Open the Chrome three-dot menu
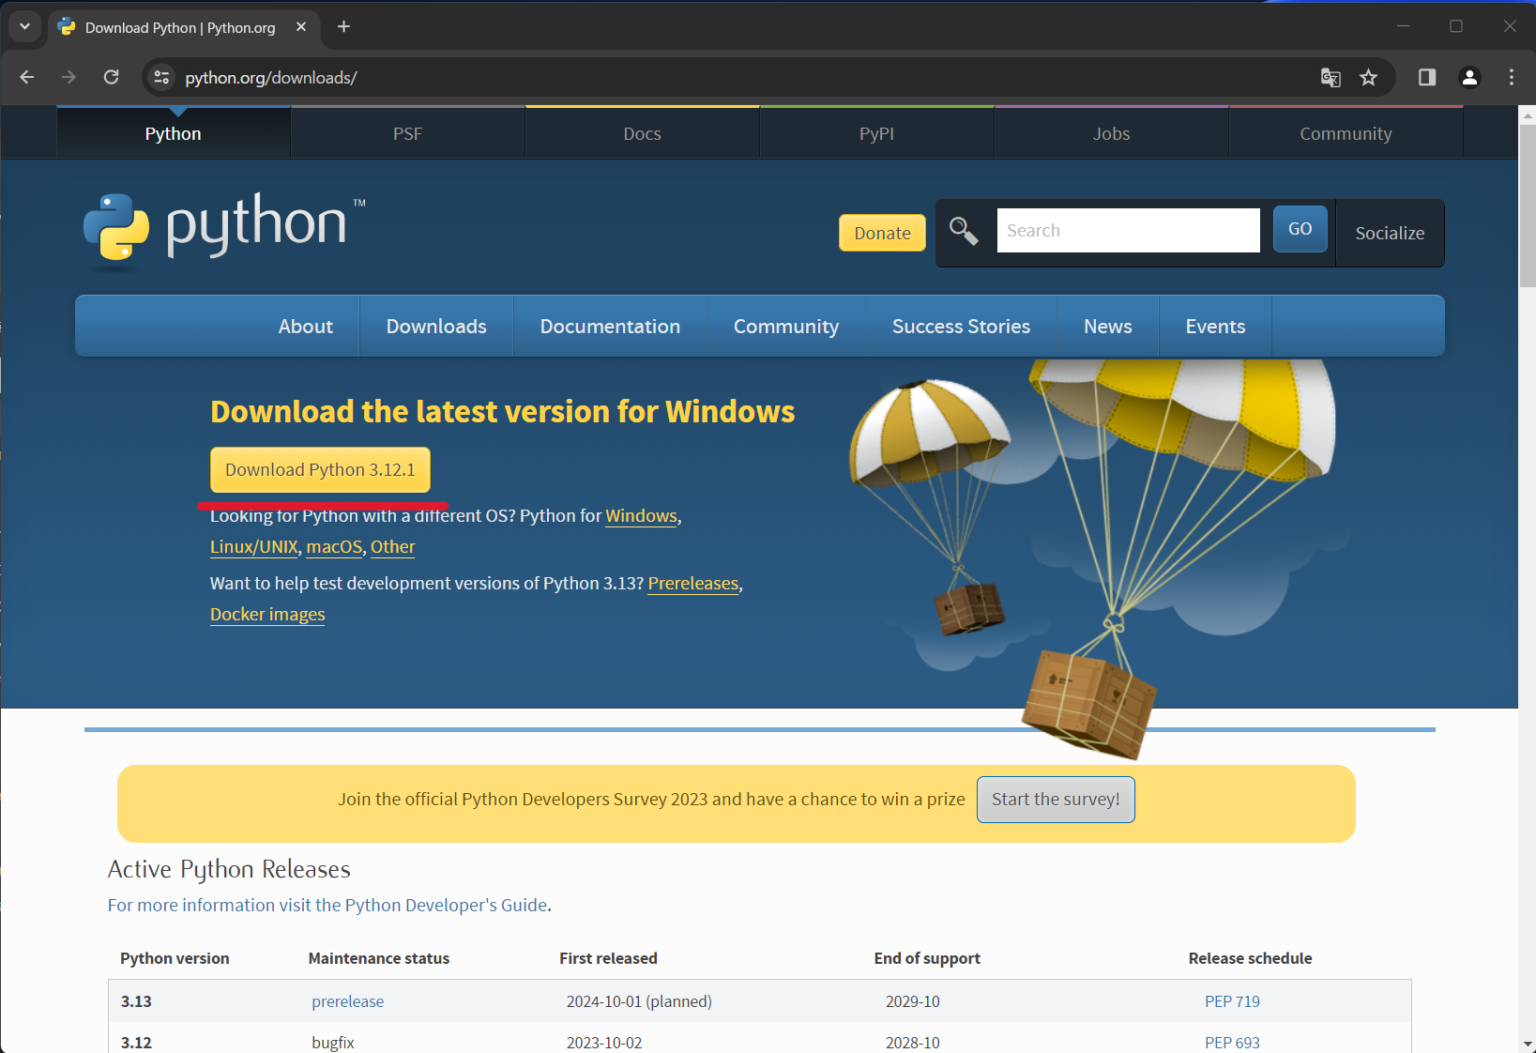This screenshot has height=1053, width=1536. [1511, 77]
